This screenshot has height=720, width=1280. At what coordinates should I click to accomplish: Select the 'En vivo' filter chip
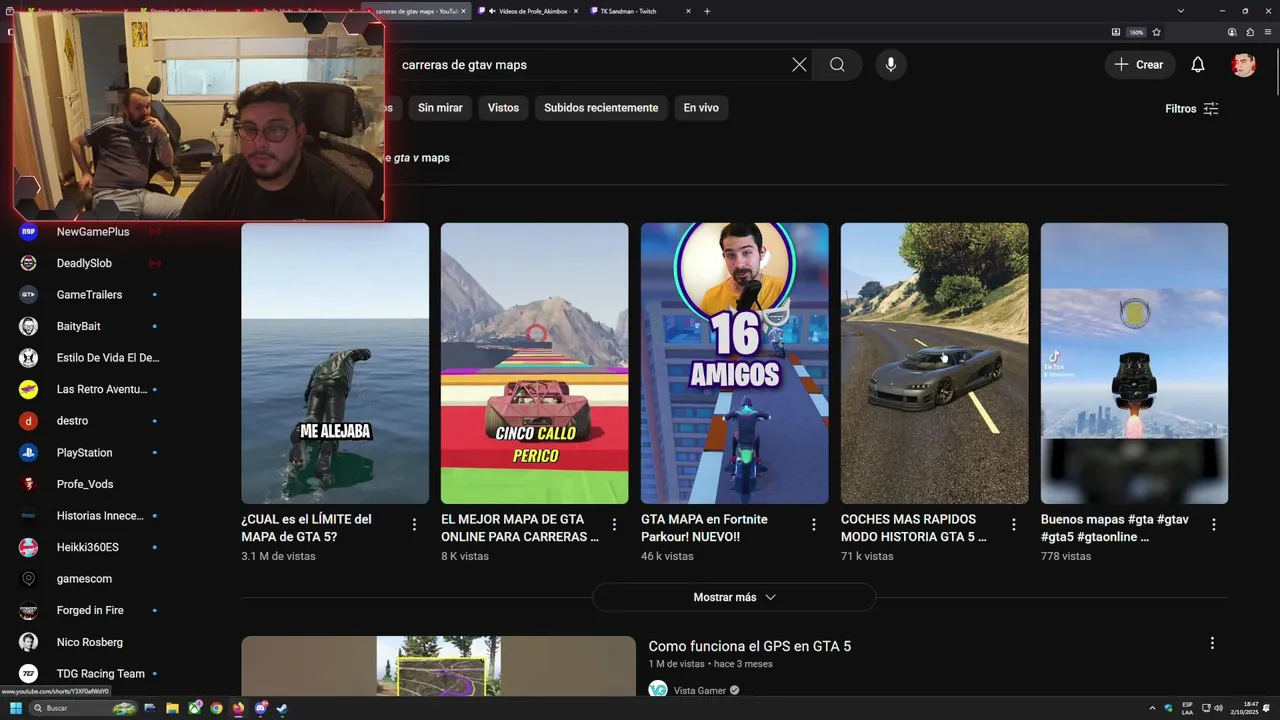pyautogui.click(x=701, y=108)
